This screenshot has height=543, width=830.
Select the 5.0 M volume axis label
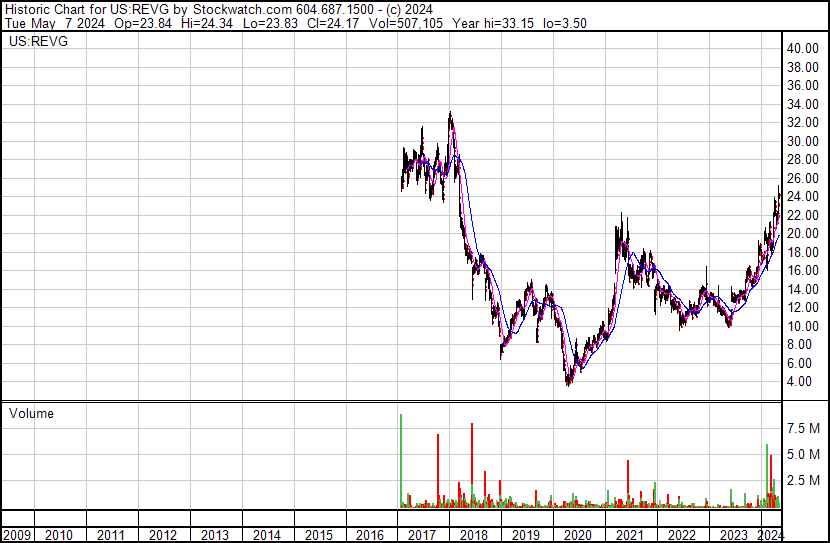(803, 454)
